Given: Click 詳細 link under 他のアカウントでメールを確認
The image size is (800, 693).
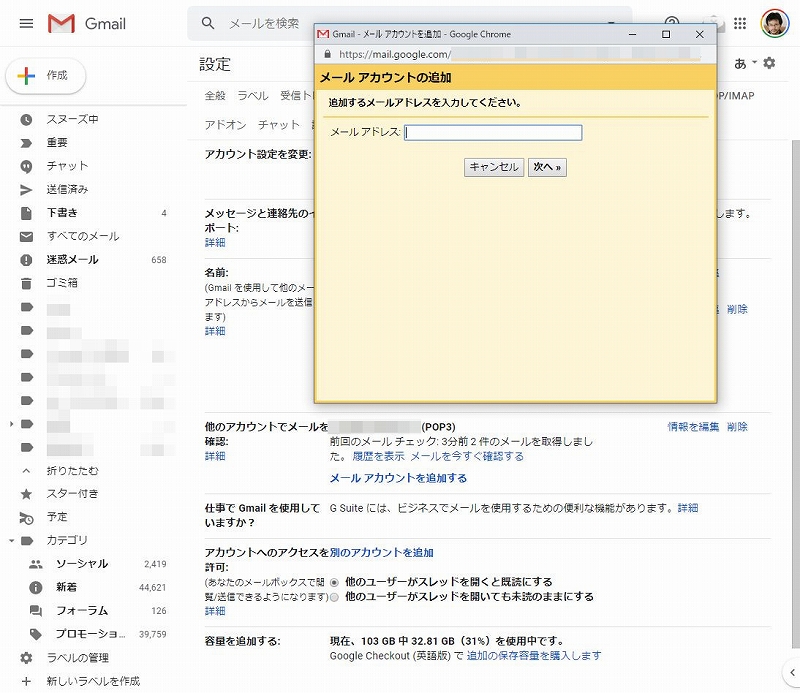Looking at the screenshot, I should click(215, 456).
